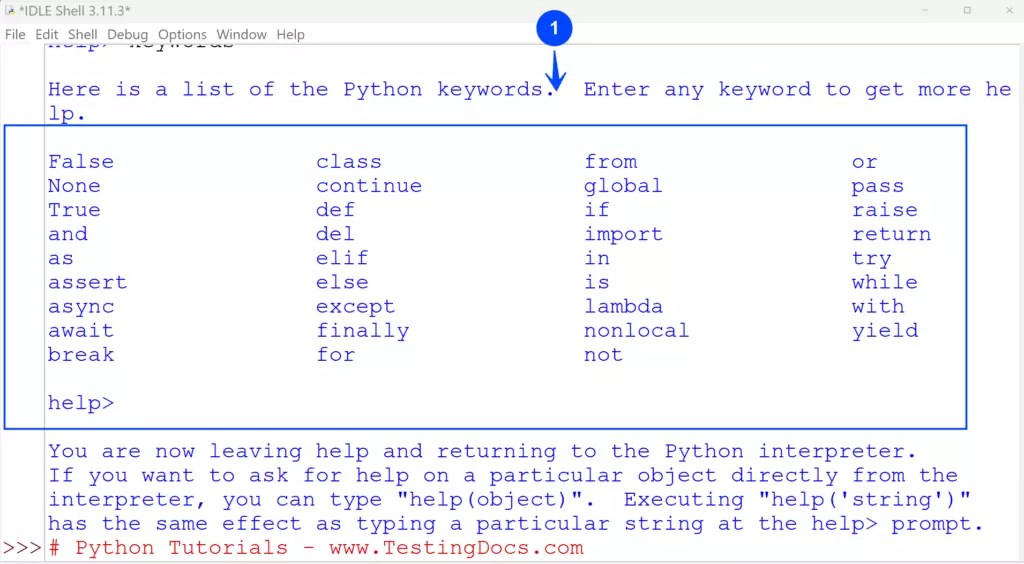The height and width of the screenshot is (564, 1024).
Task: Click the keyword 'elif'
Action: tap(342, 258)
